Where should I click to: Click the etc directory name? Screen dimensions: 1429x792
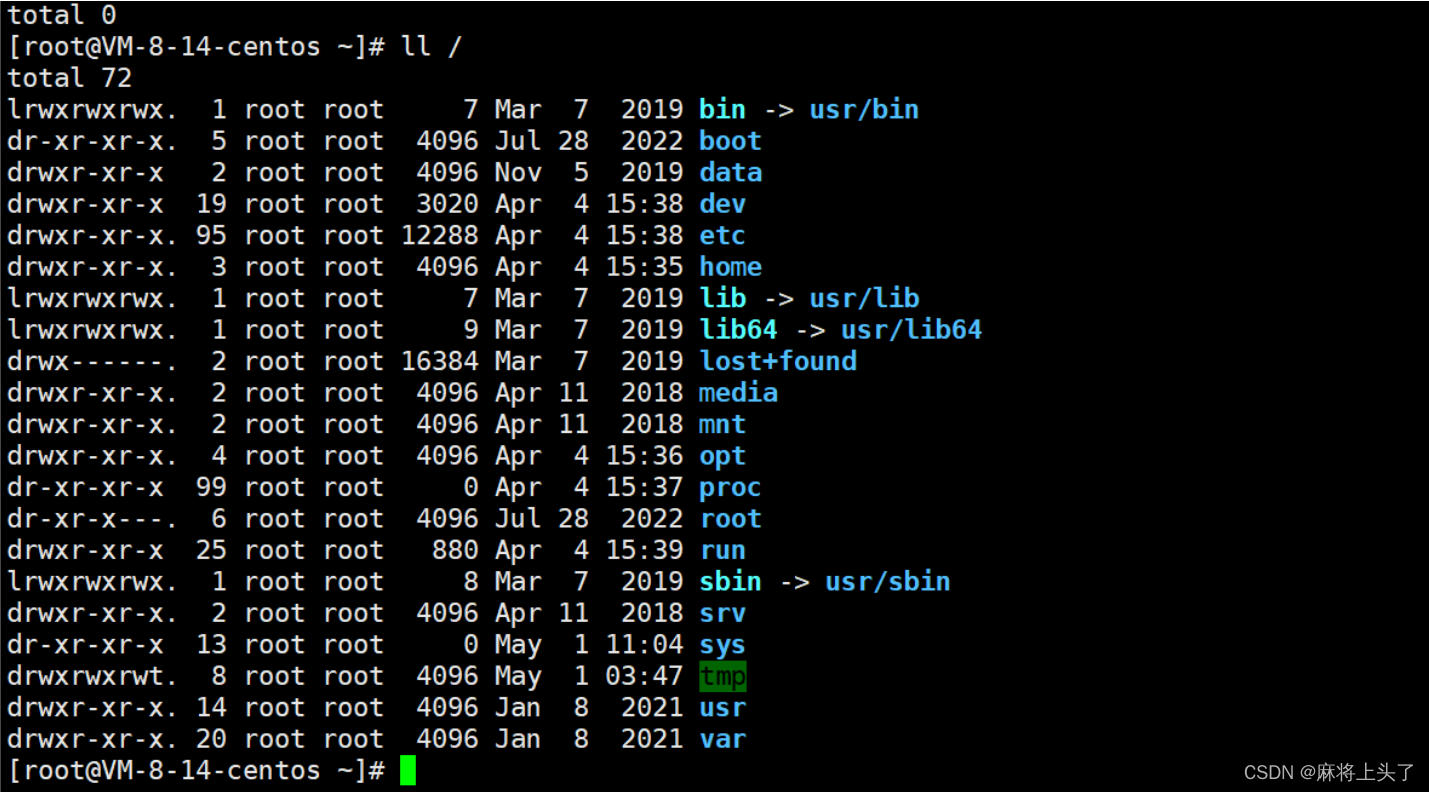point(722,235)
